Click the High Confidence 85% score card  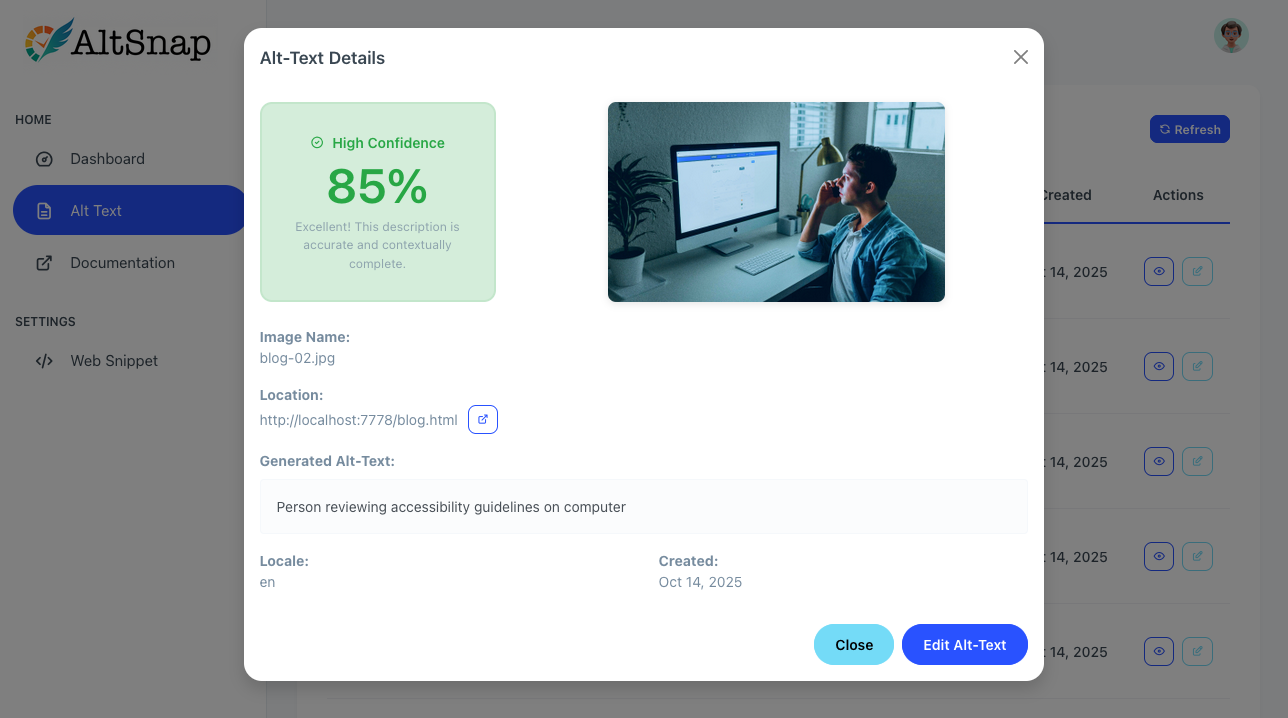point(378,202)
